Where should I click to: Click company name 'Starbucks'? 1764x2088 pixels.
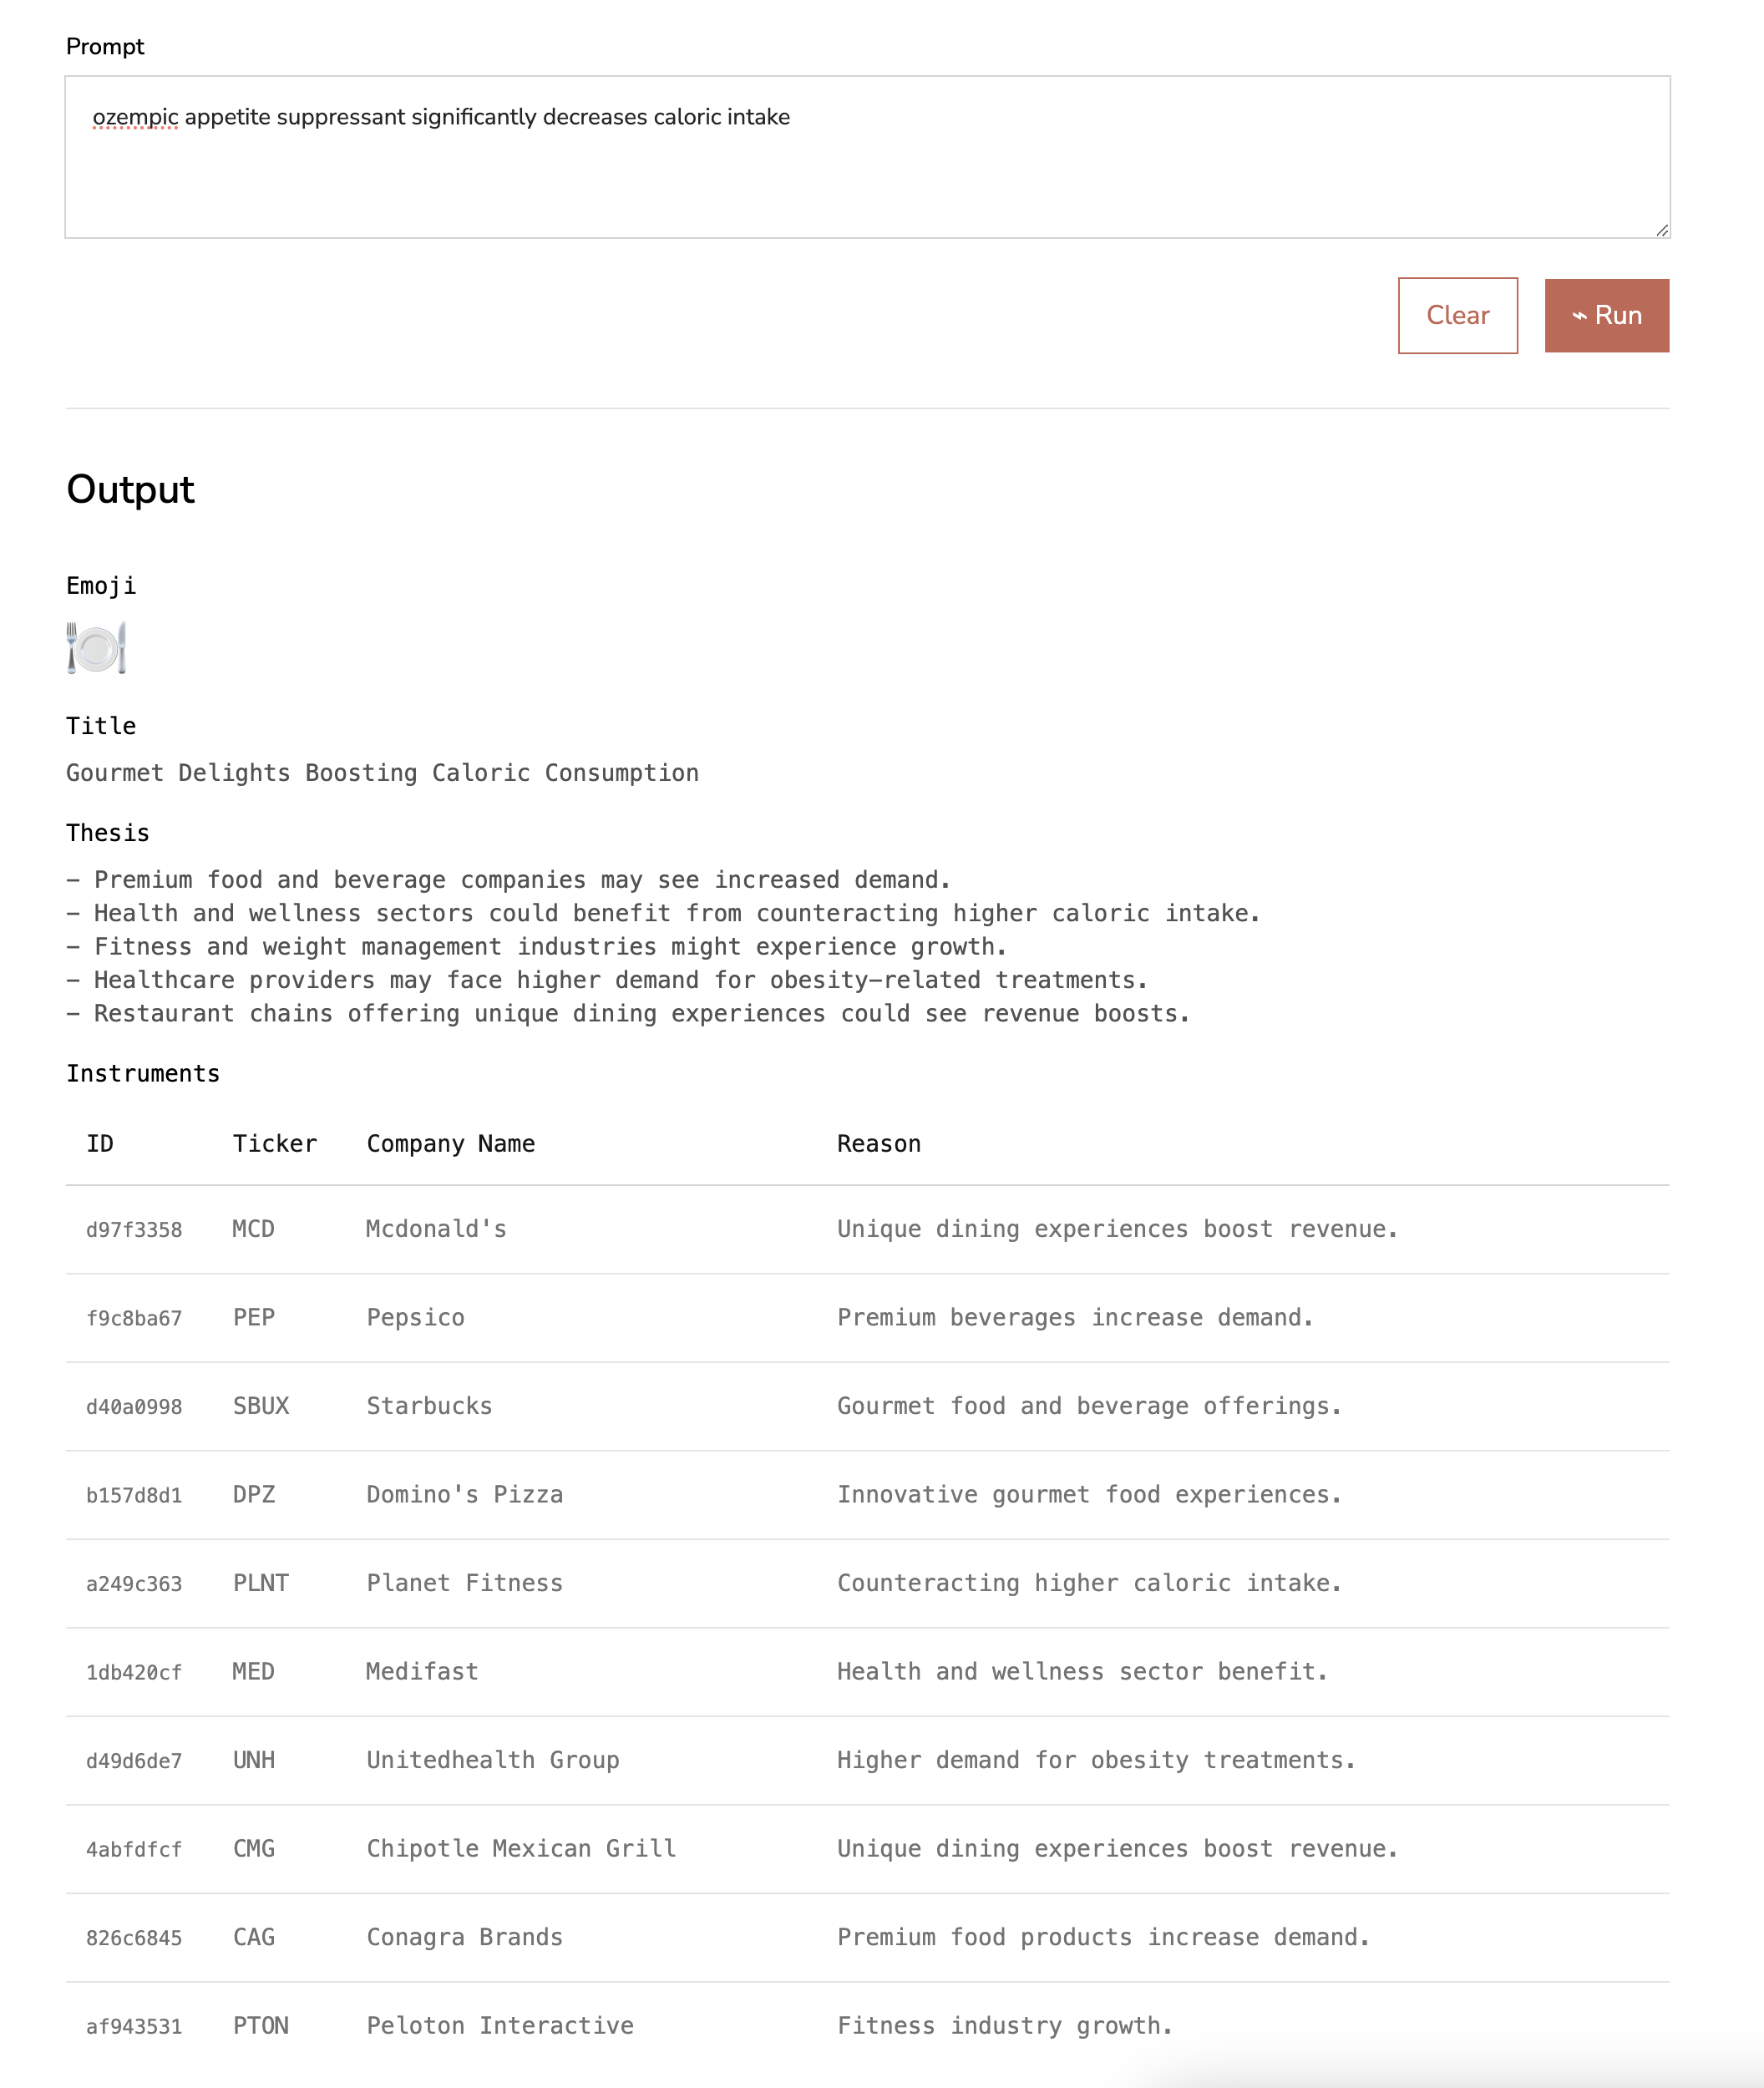429,1406
